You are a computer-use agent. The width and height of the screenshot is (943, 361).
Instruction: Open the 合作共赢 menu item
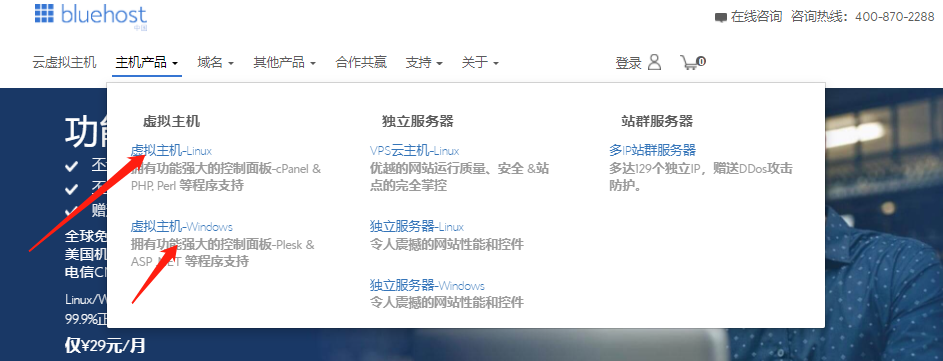(x=361, y=62)
